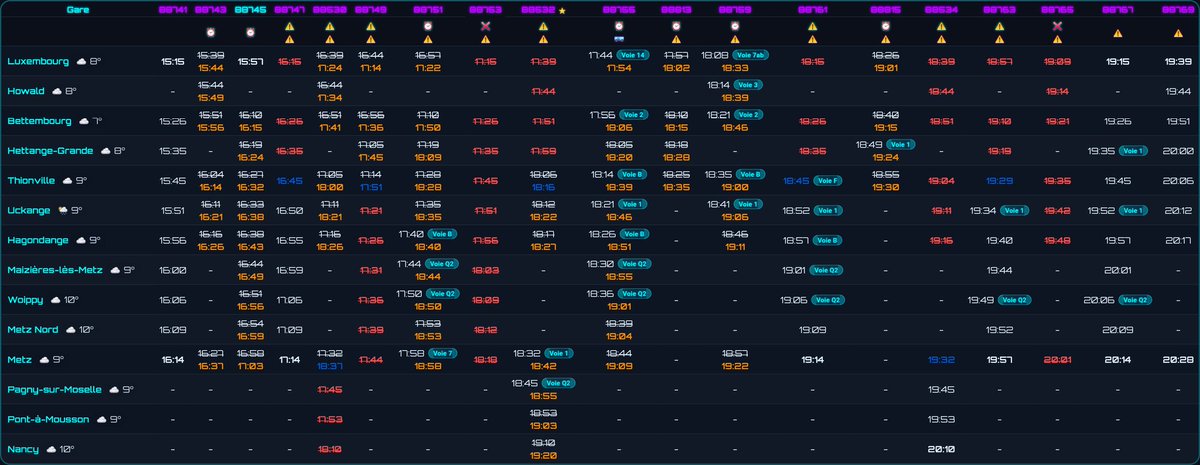Select the Maizières-lès-Metz station name

(x=54, y=271)
